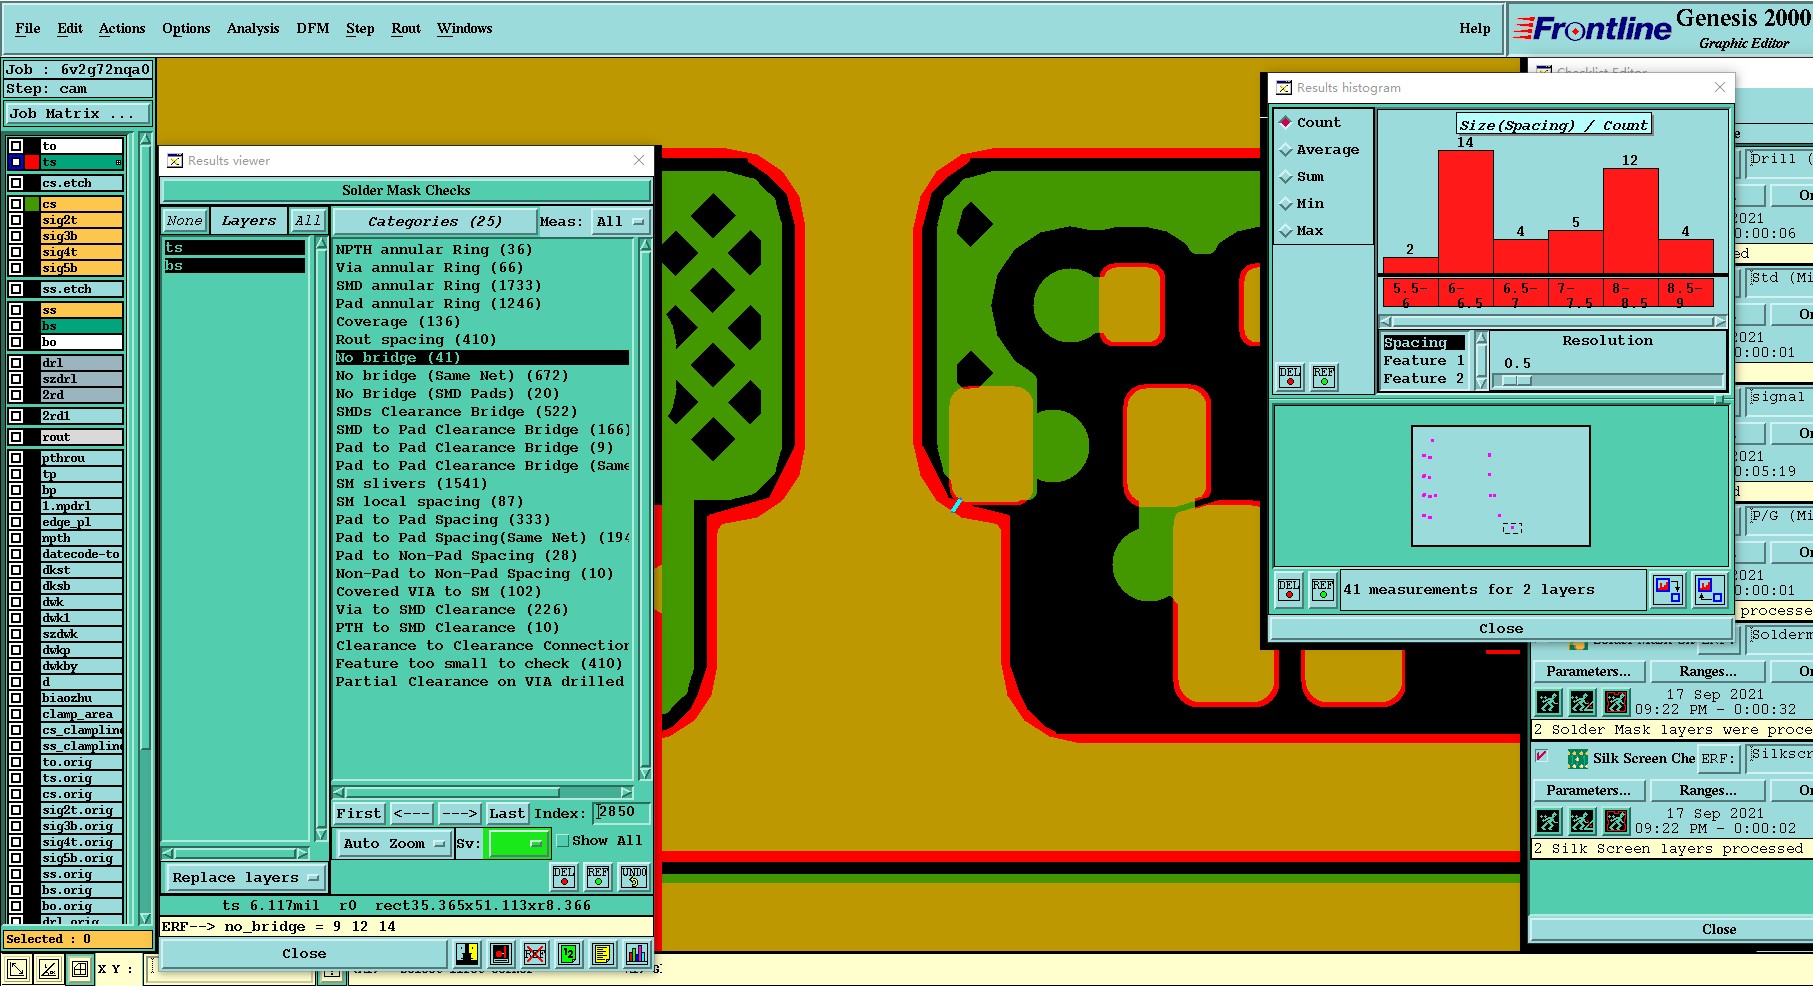The width and height of the screenshot is (1813, 986).
Task: Click the categories list vertical scrollbar
Action: point(645,510)
